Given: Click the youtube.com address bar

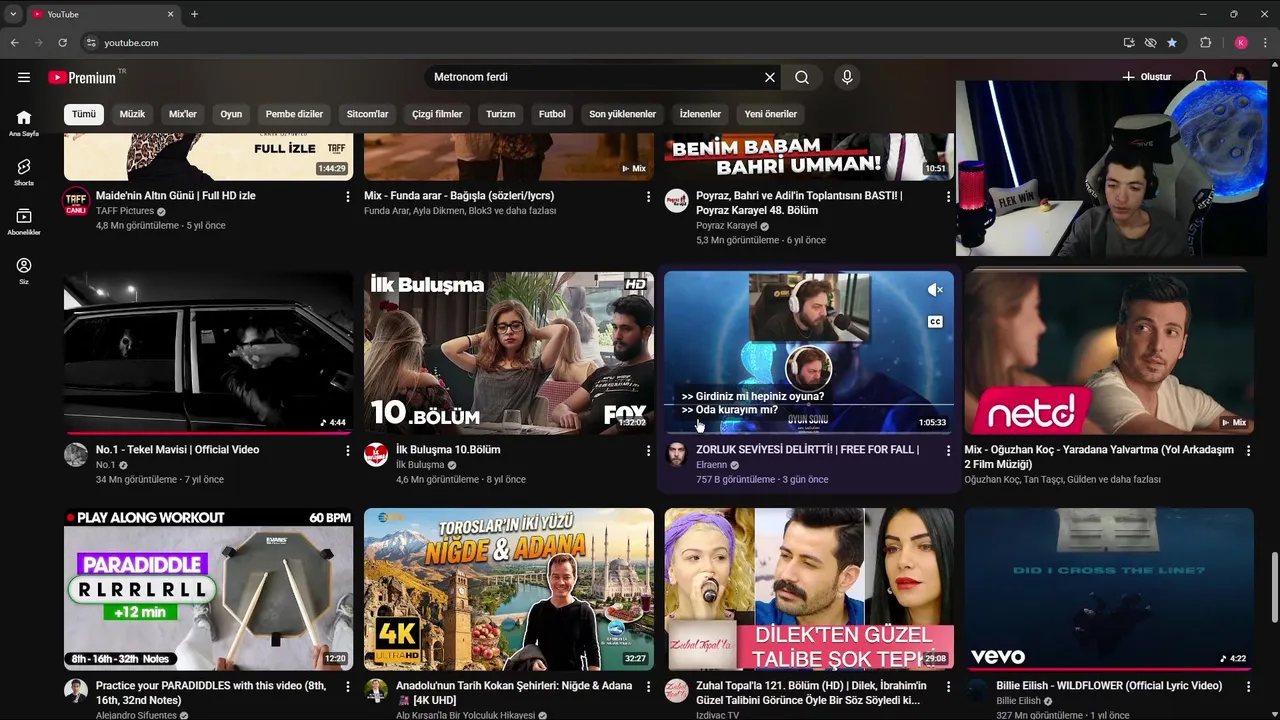Looking at the screenshot, I should tap(600, 43).
